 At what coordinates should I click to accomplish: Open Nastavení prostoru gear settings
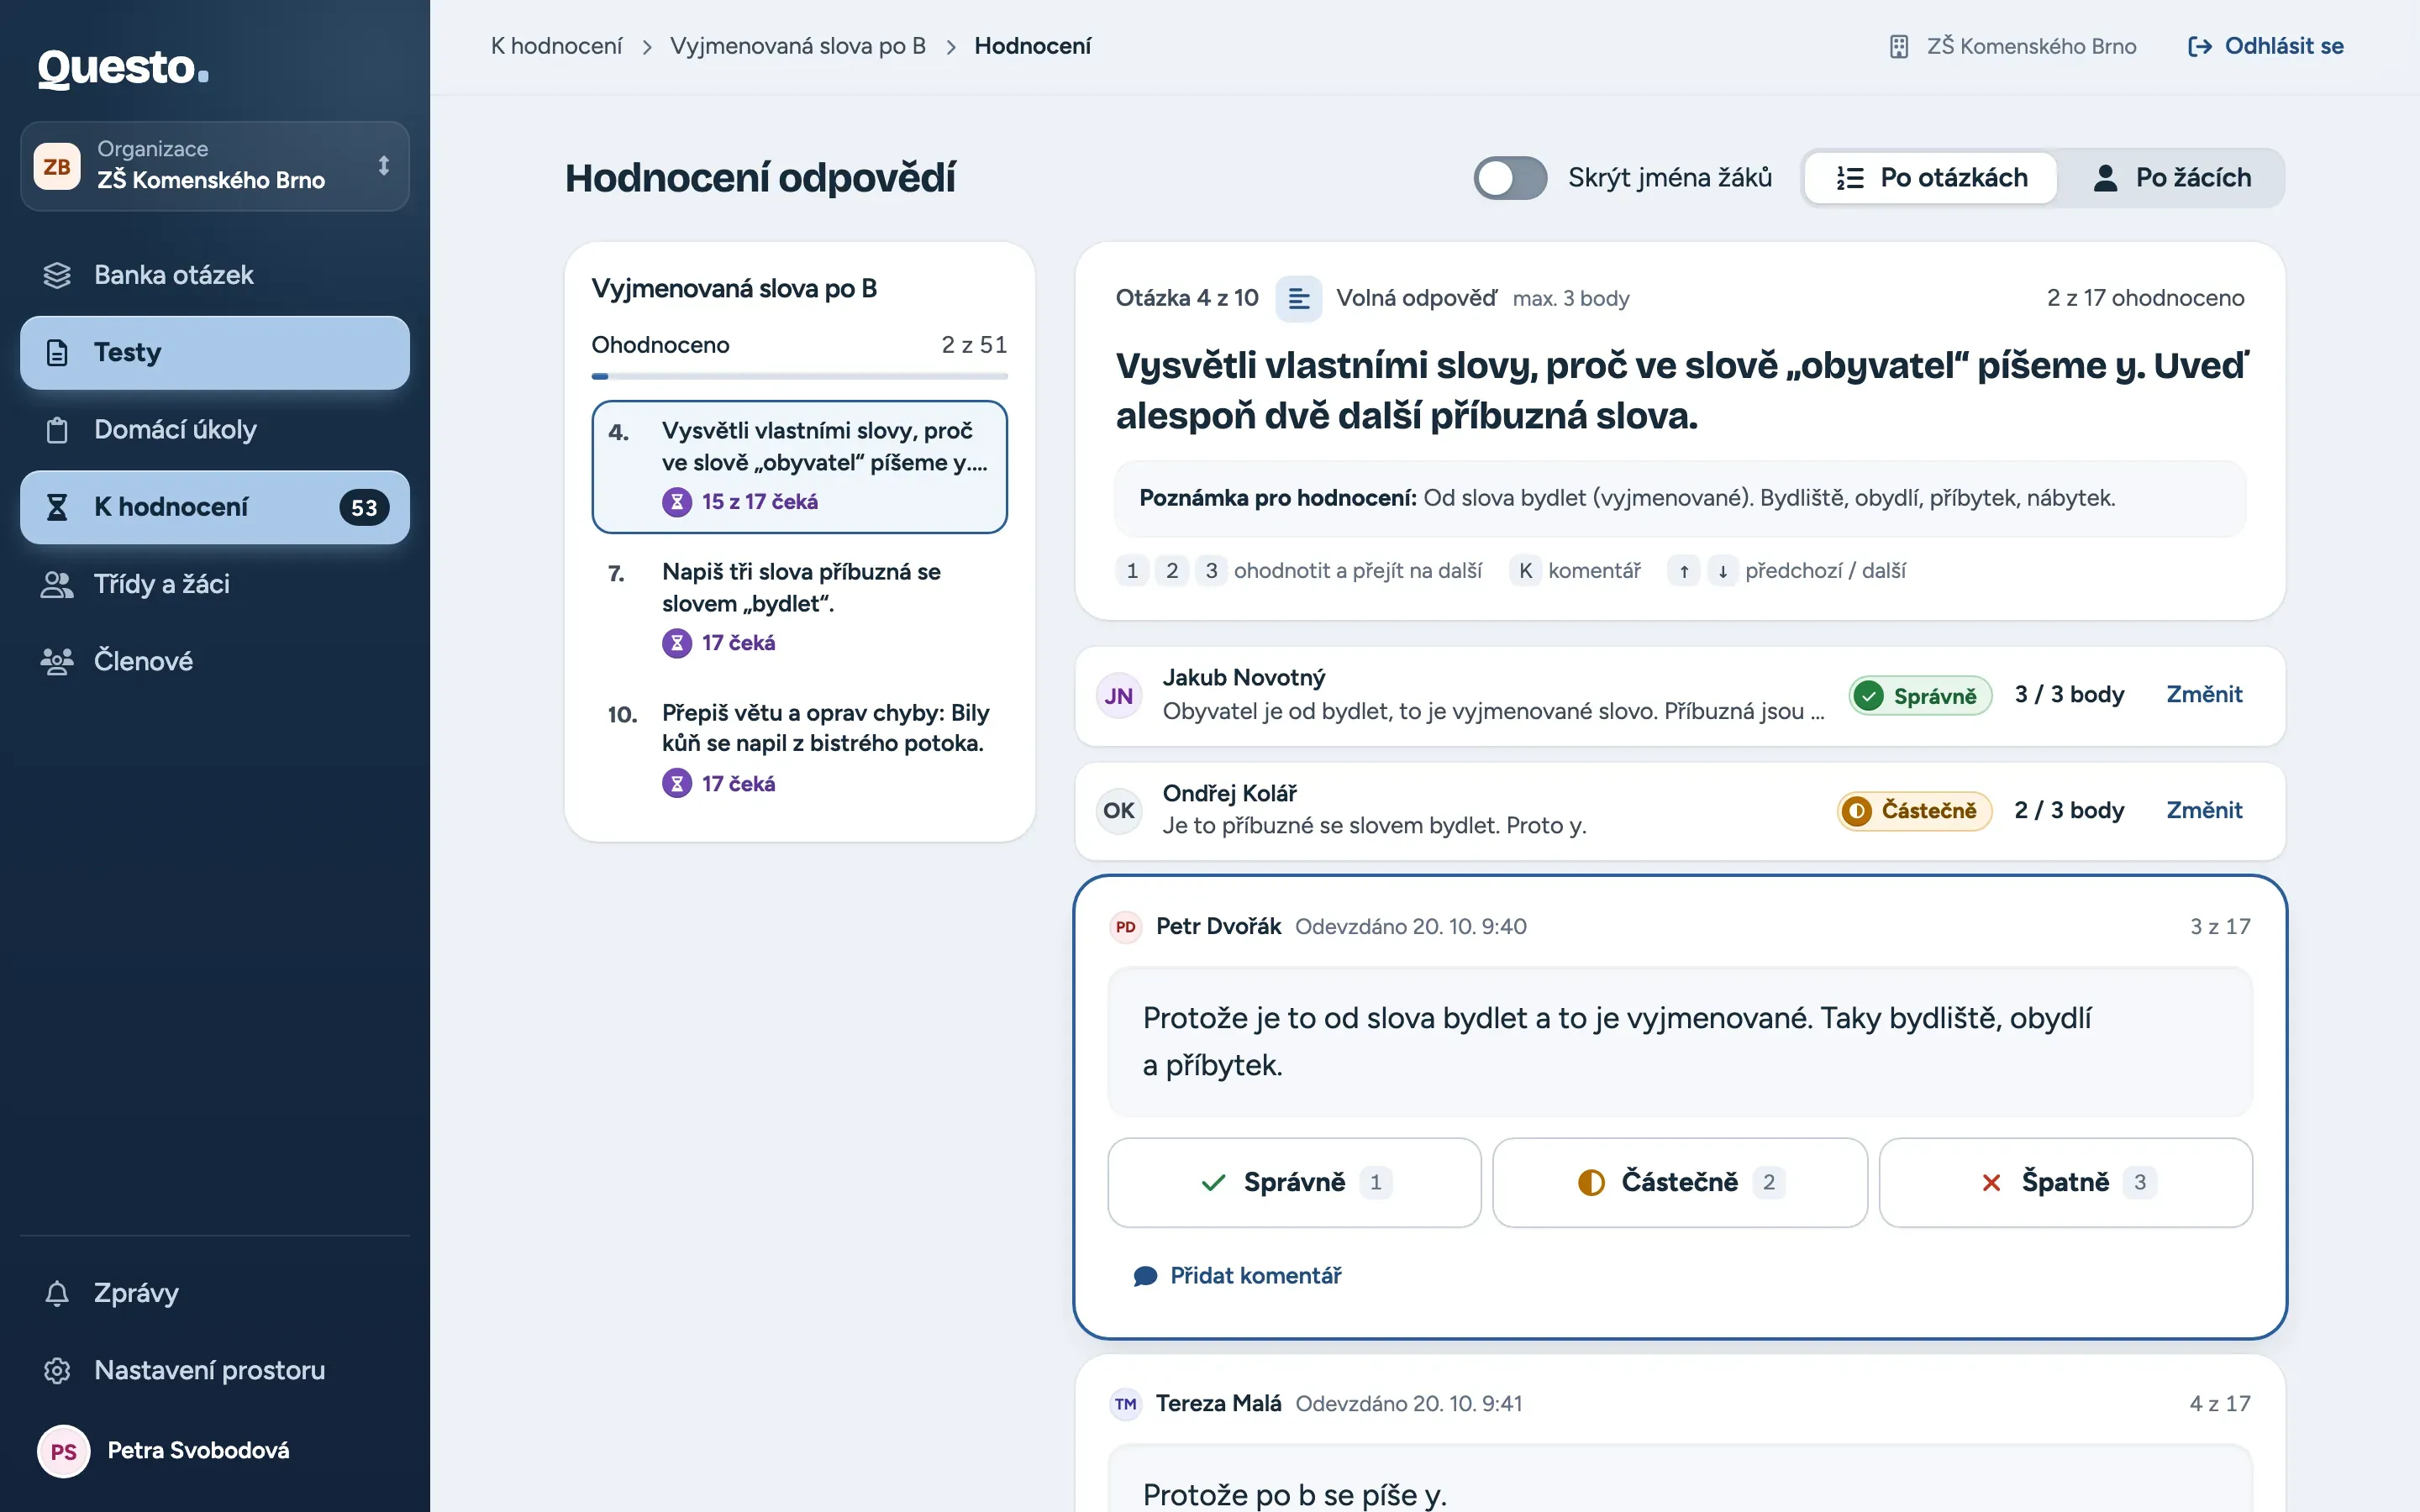point(57,1370)
